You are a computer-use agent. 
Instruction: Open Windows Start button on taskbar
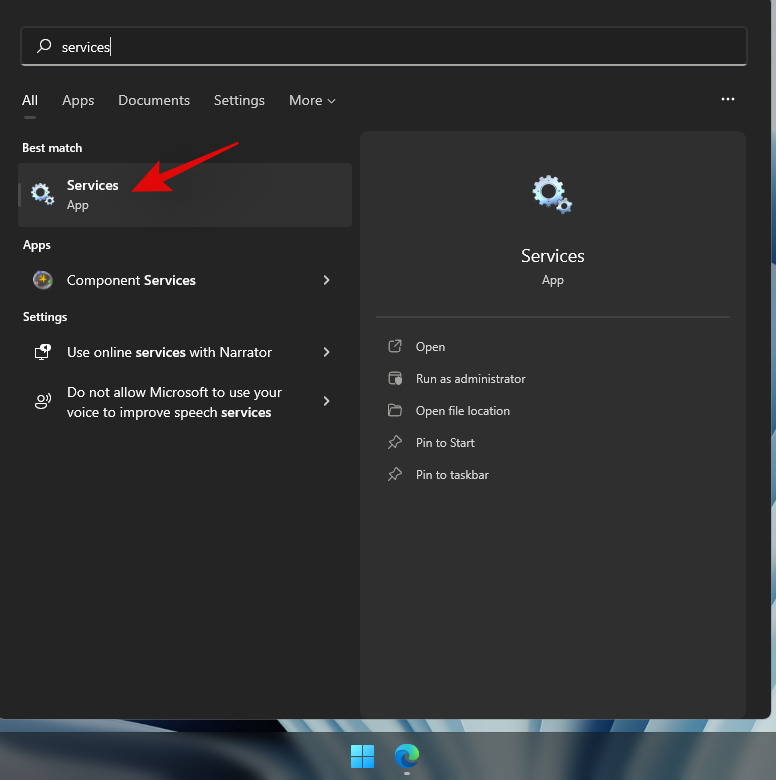[362, 756]
